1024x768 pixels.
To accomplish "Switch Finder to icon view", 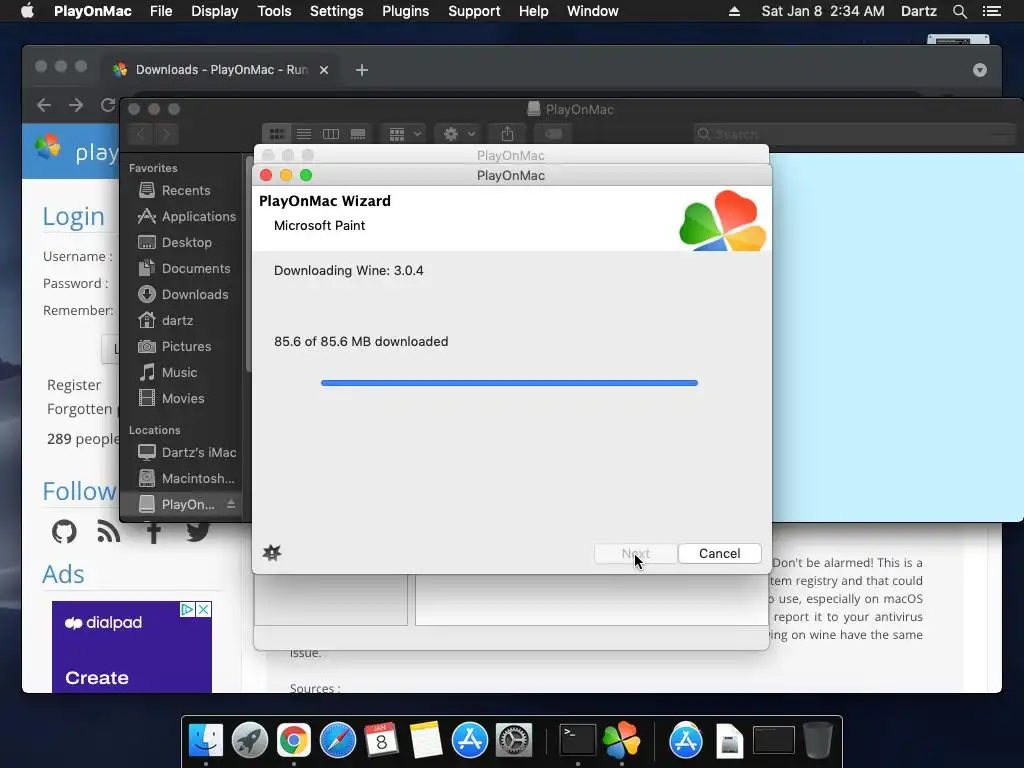I will [x=277, y=134].
